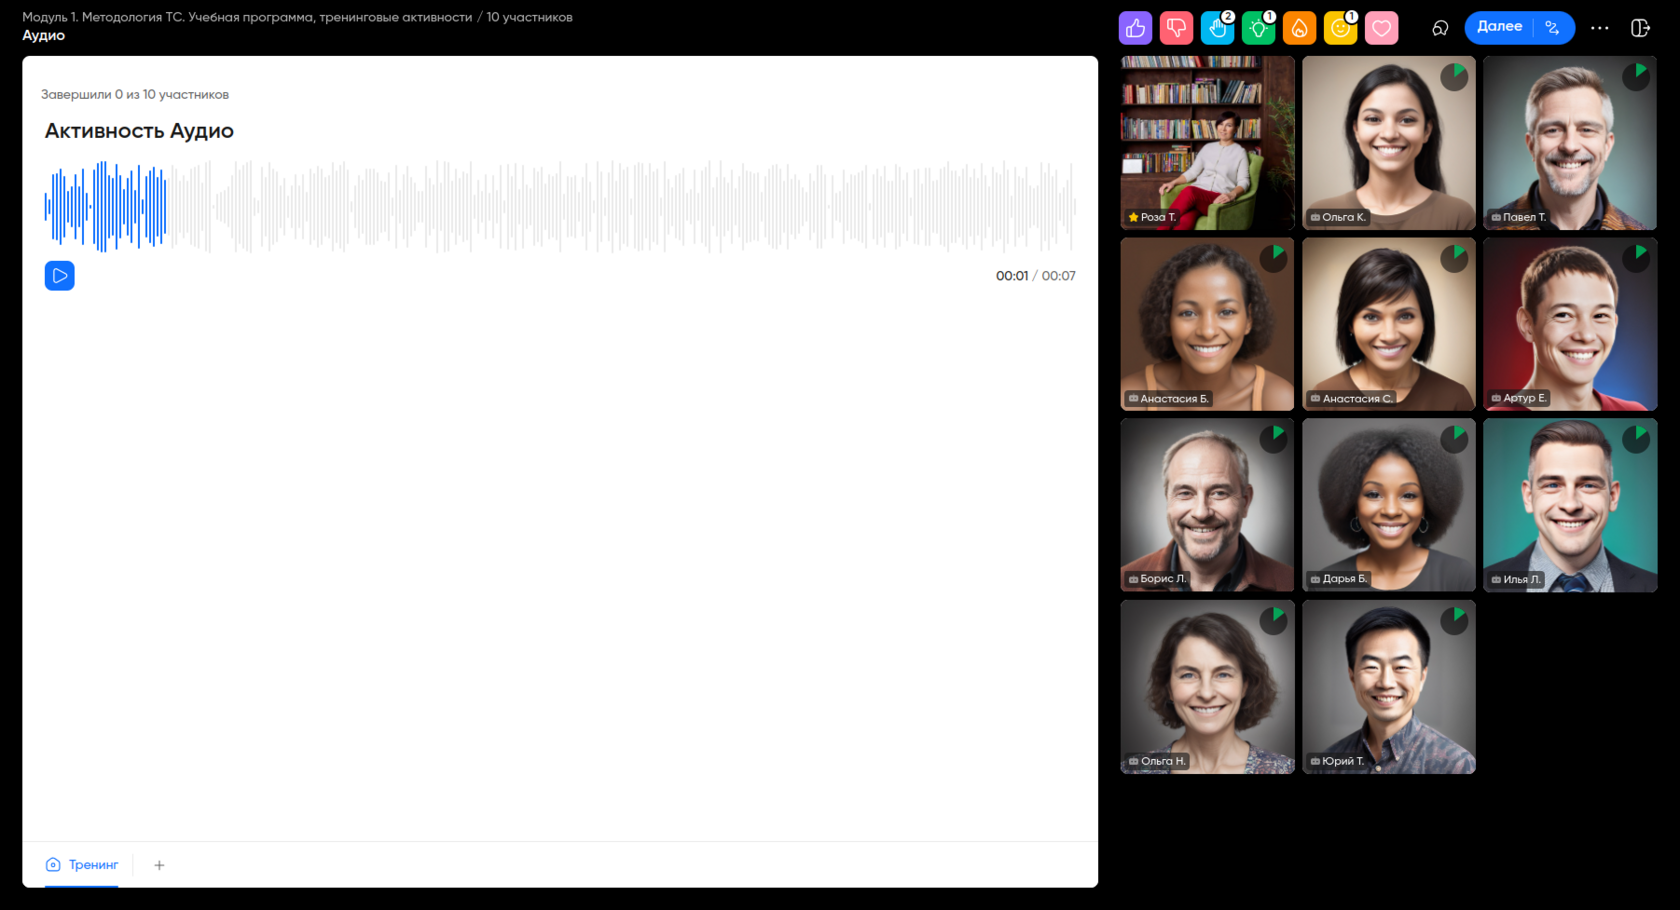
Task: Add a new tab with plus
Action: (x=159, y=865)
